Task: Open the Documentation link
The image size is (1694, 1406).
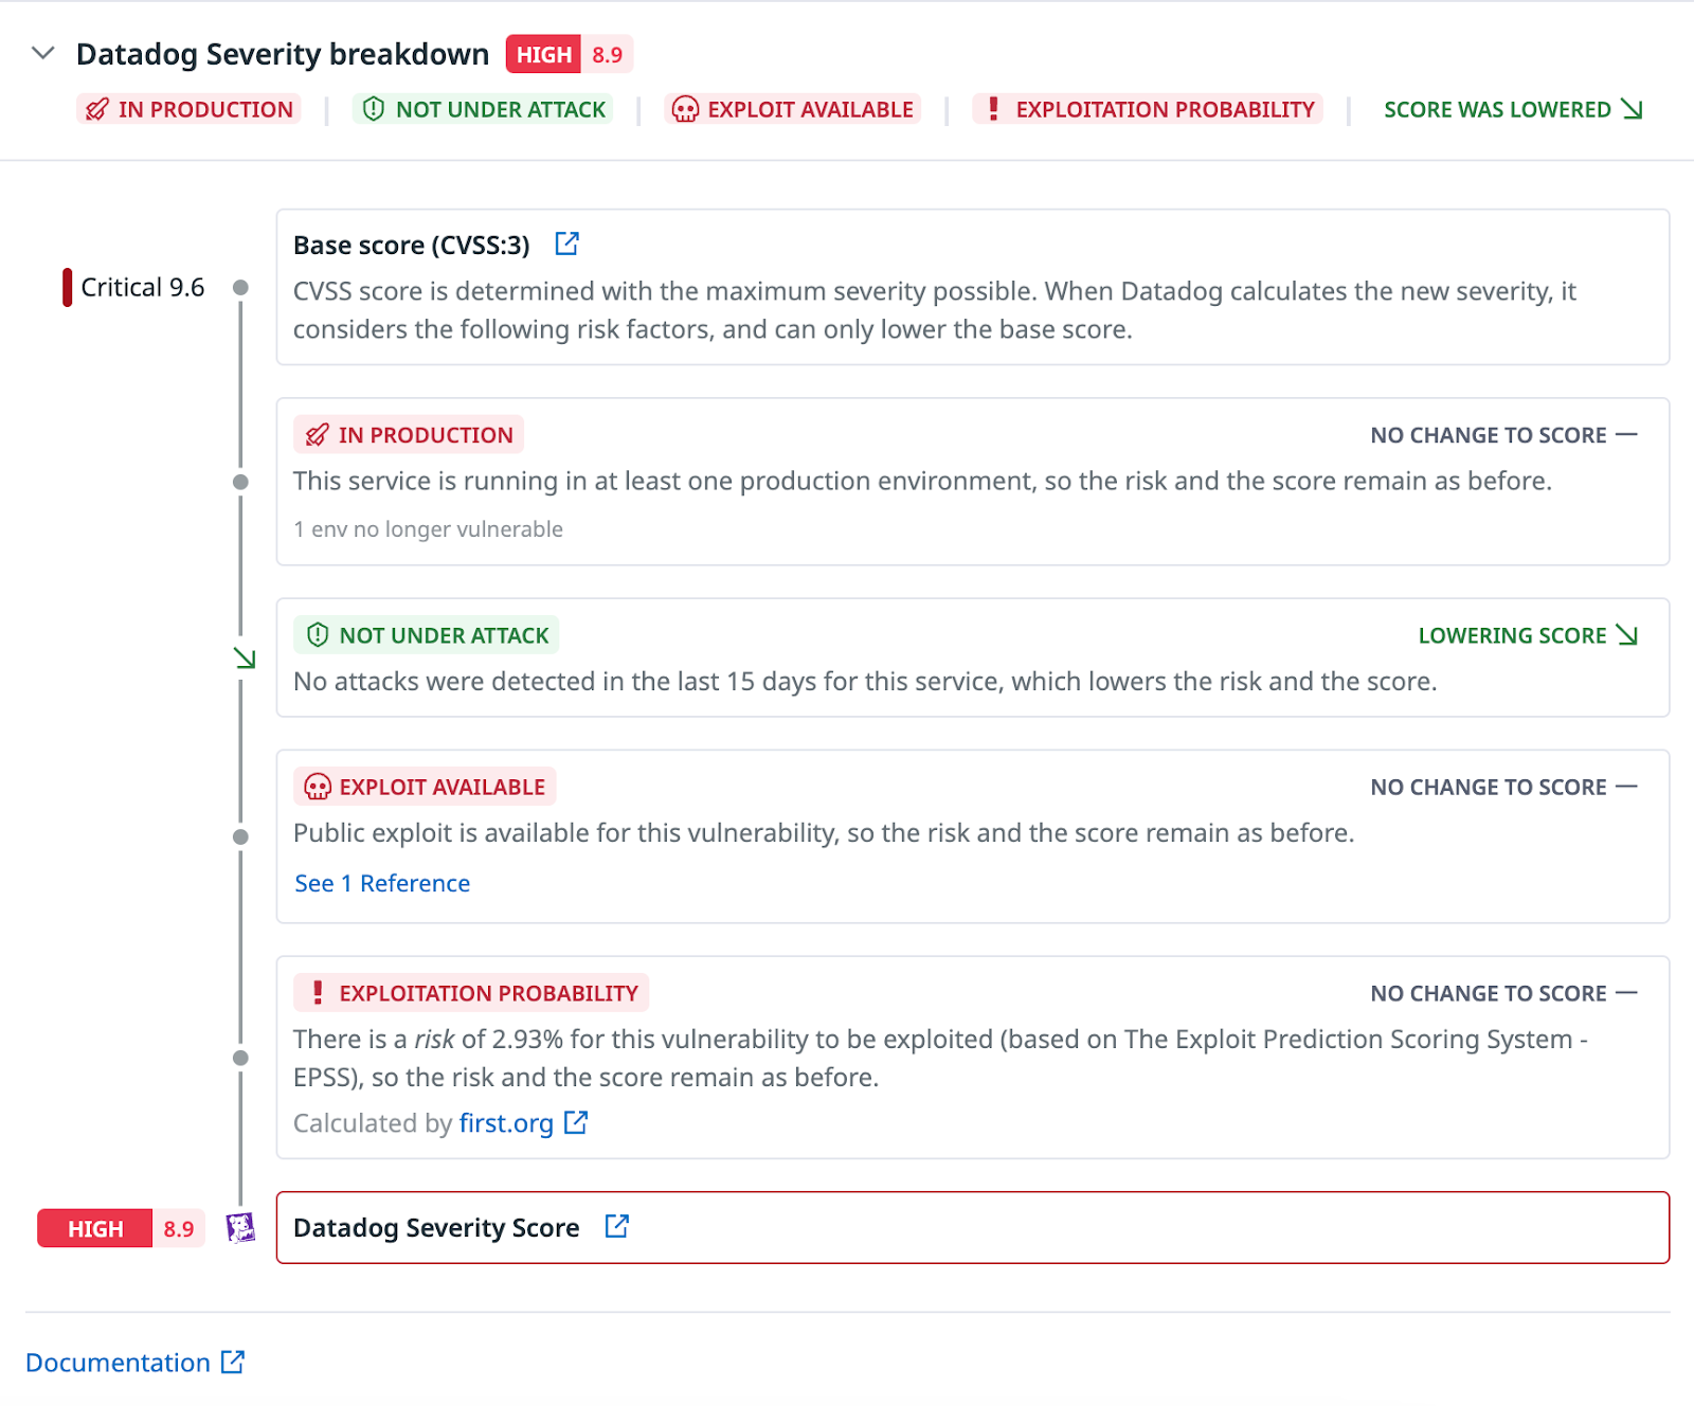Action: coord(117,1361)
